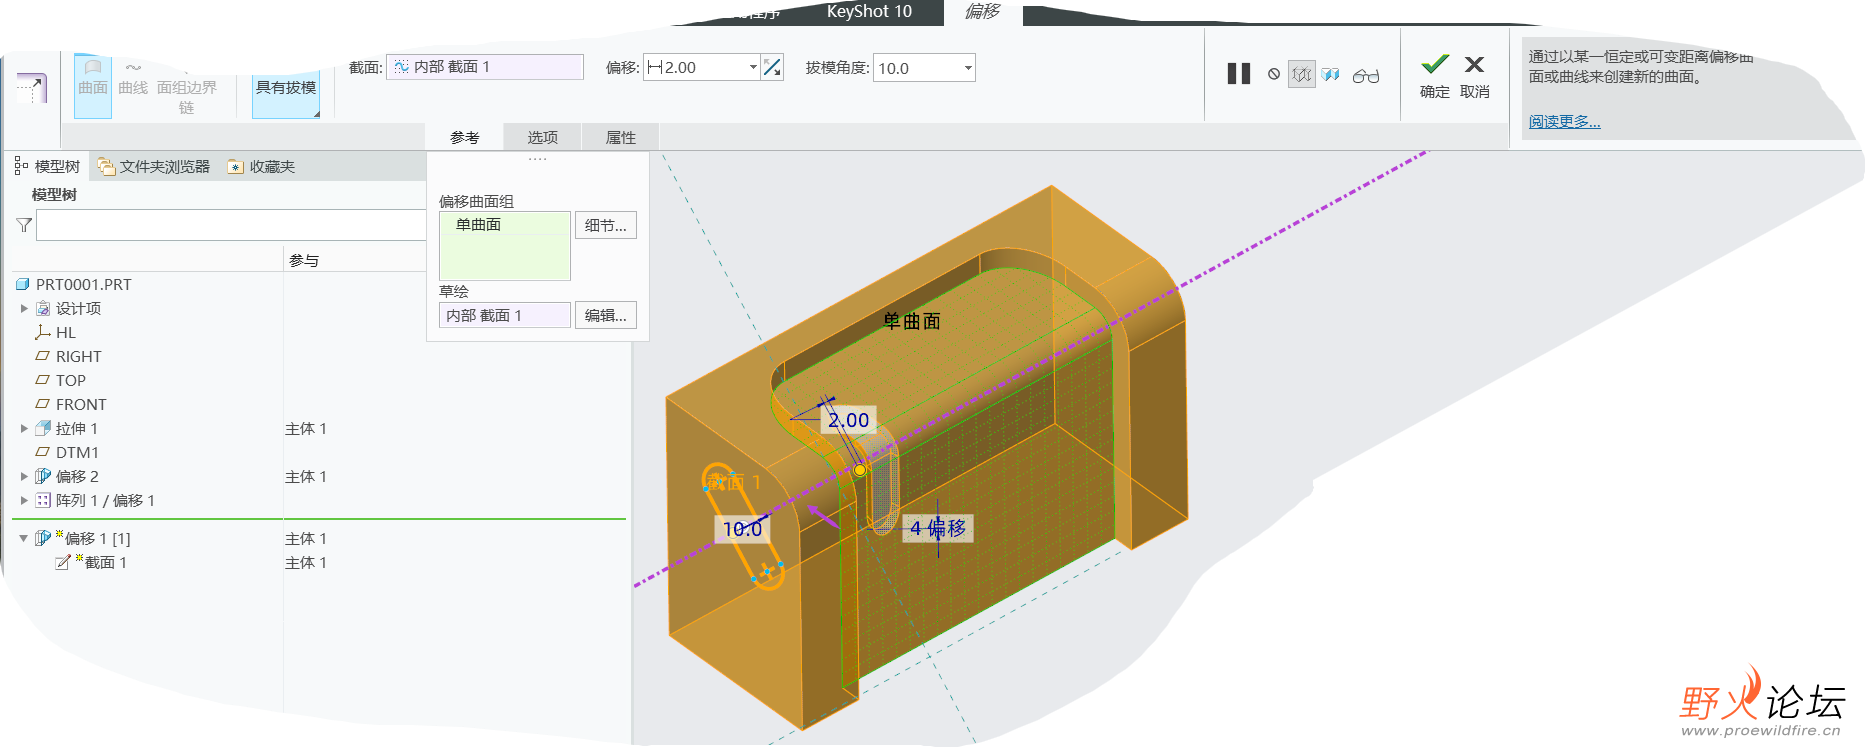Click the 内部 截面 1 field under 草绘
Image resolution: width=1865 pixels, height=747 pixels.
click(x=505, y=315)
